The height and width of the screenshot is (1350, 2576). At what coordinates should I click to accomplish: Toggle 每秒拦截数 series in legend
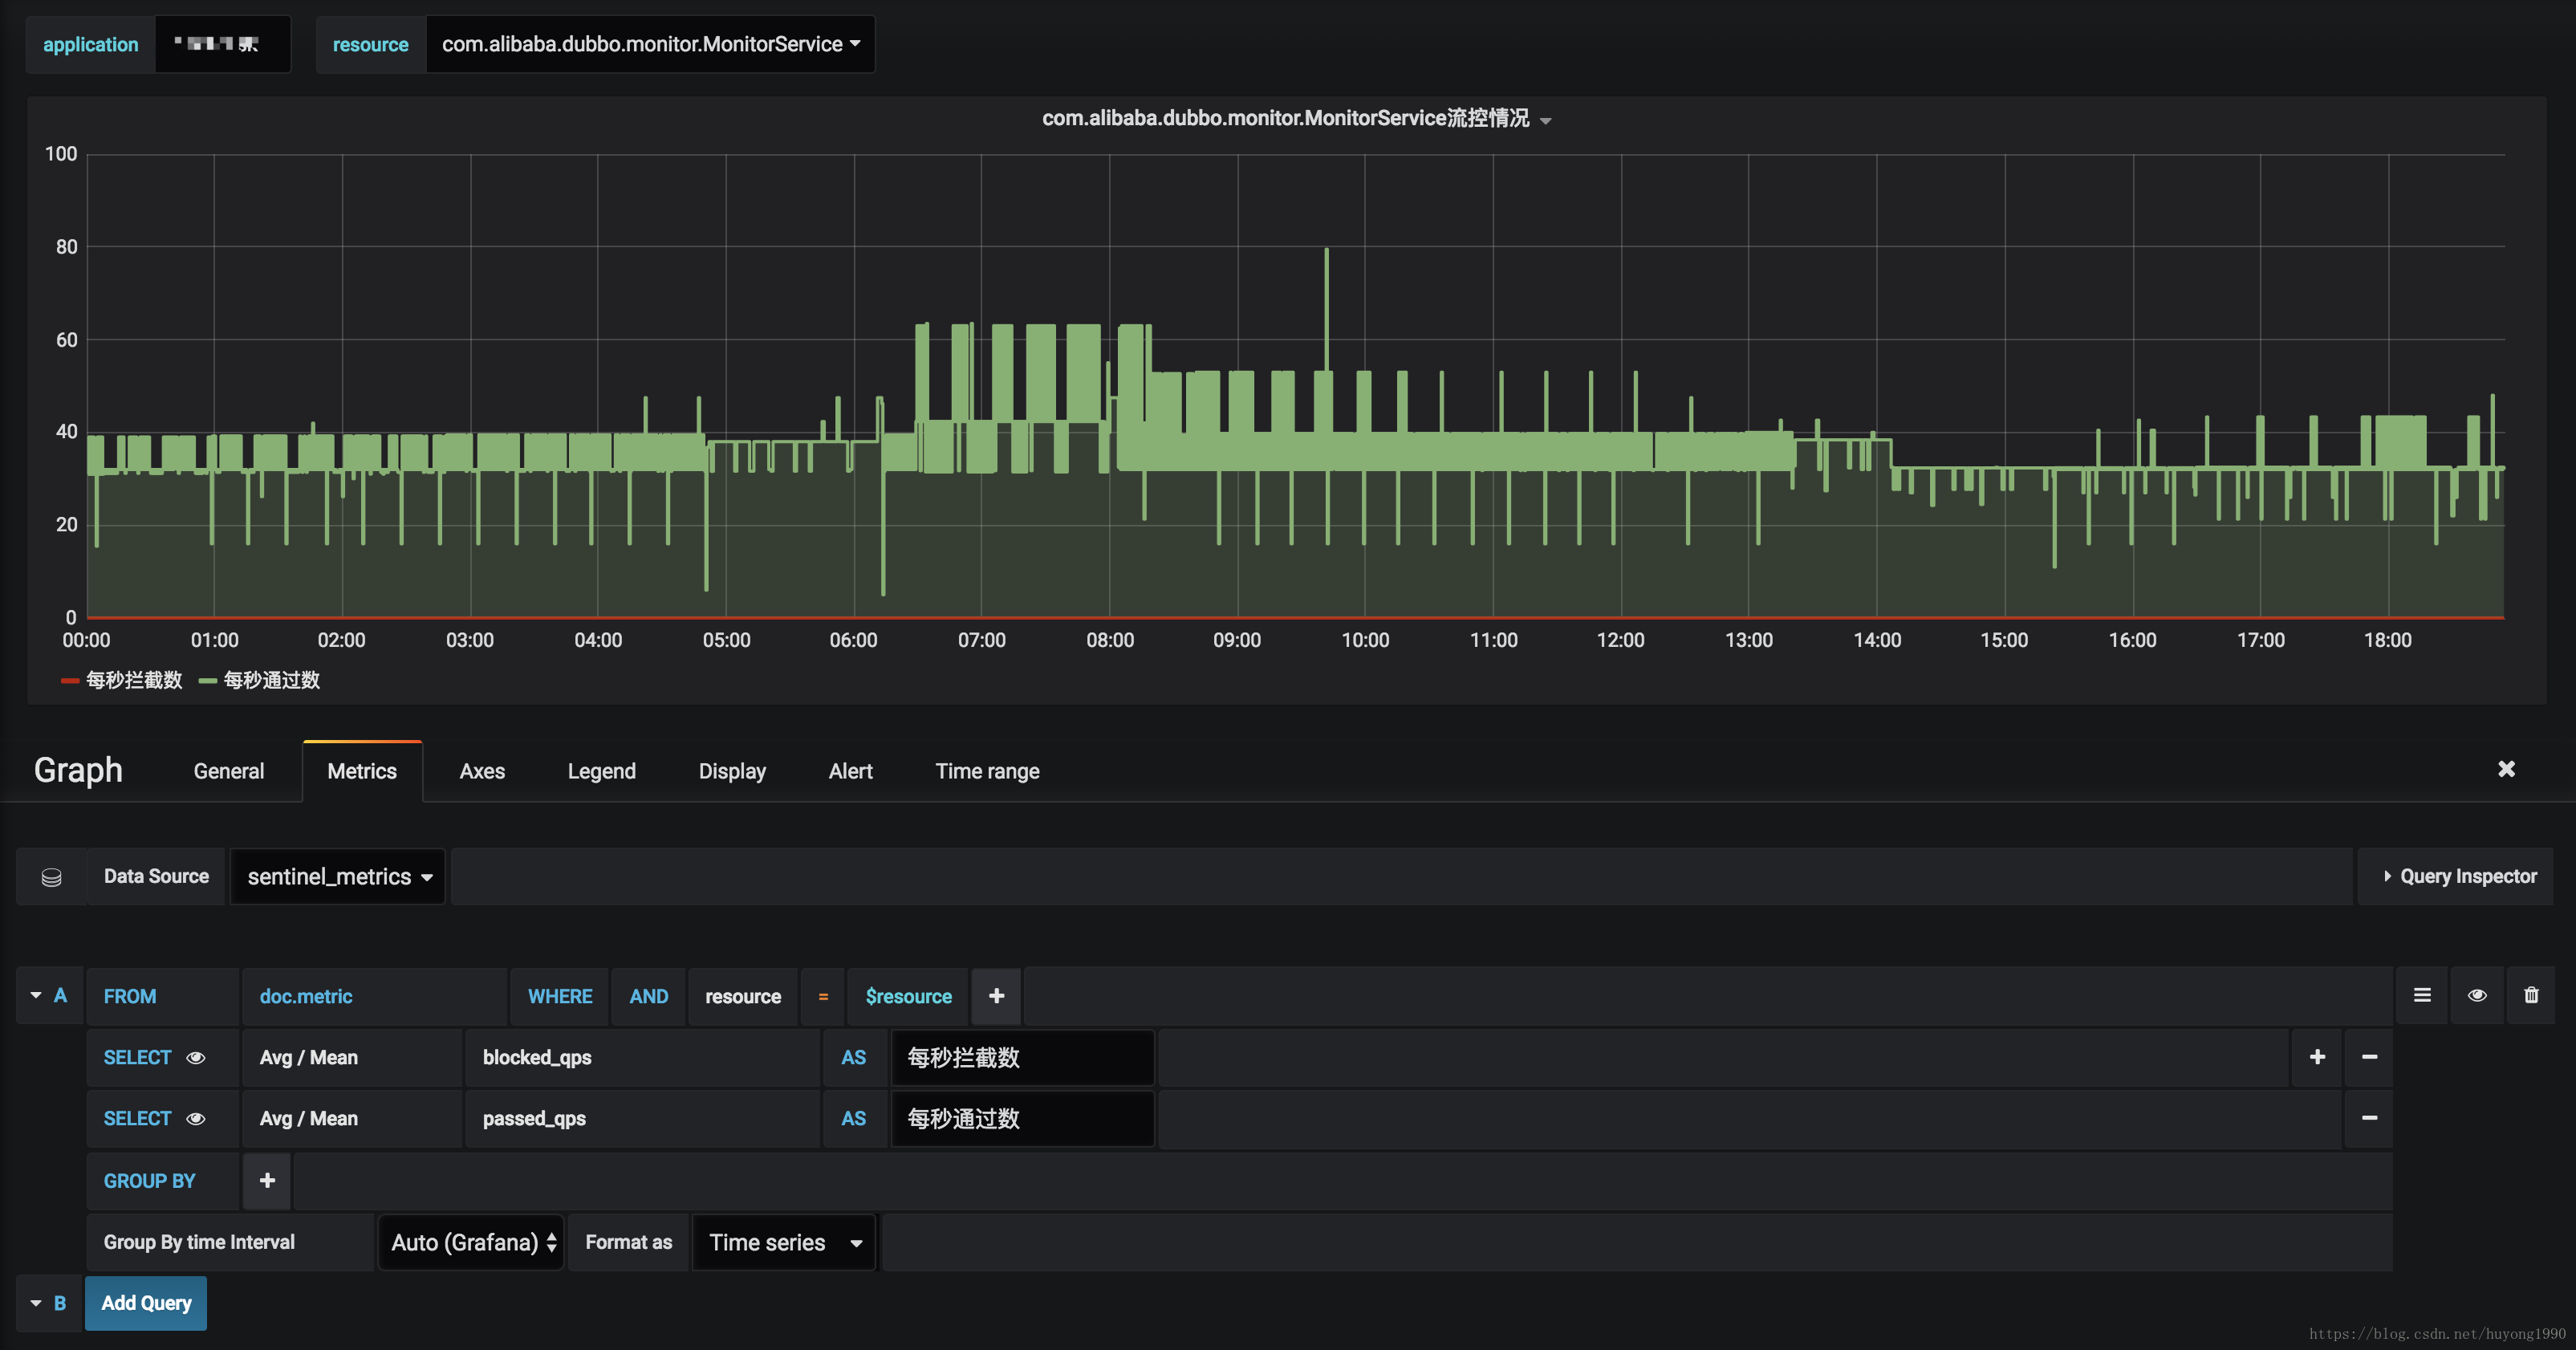(134, 680)
